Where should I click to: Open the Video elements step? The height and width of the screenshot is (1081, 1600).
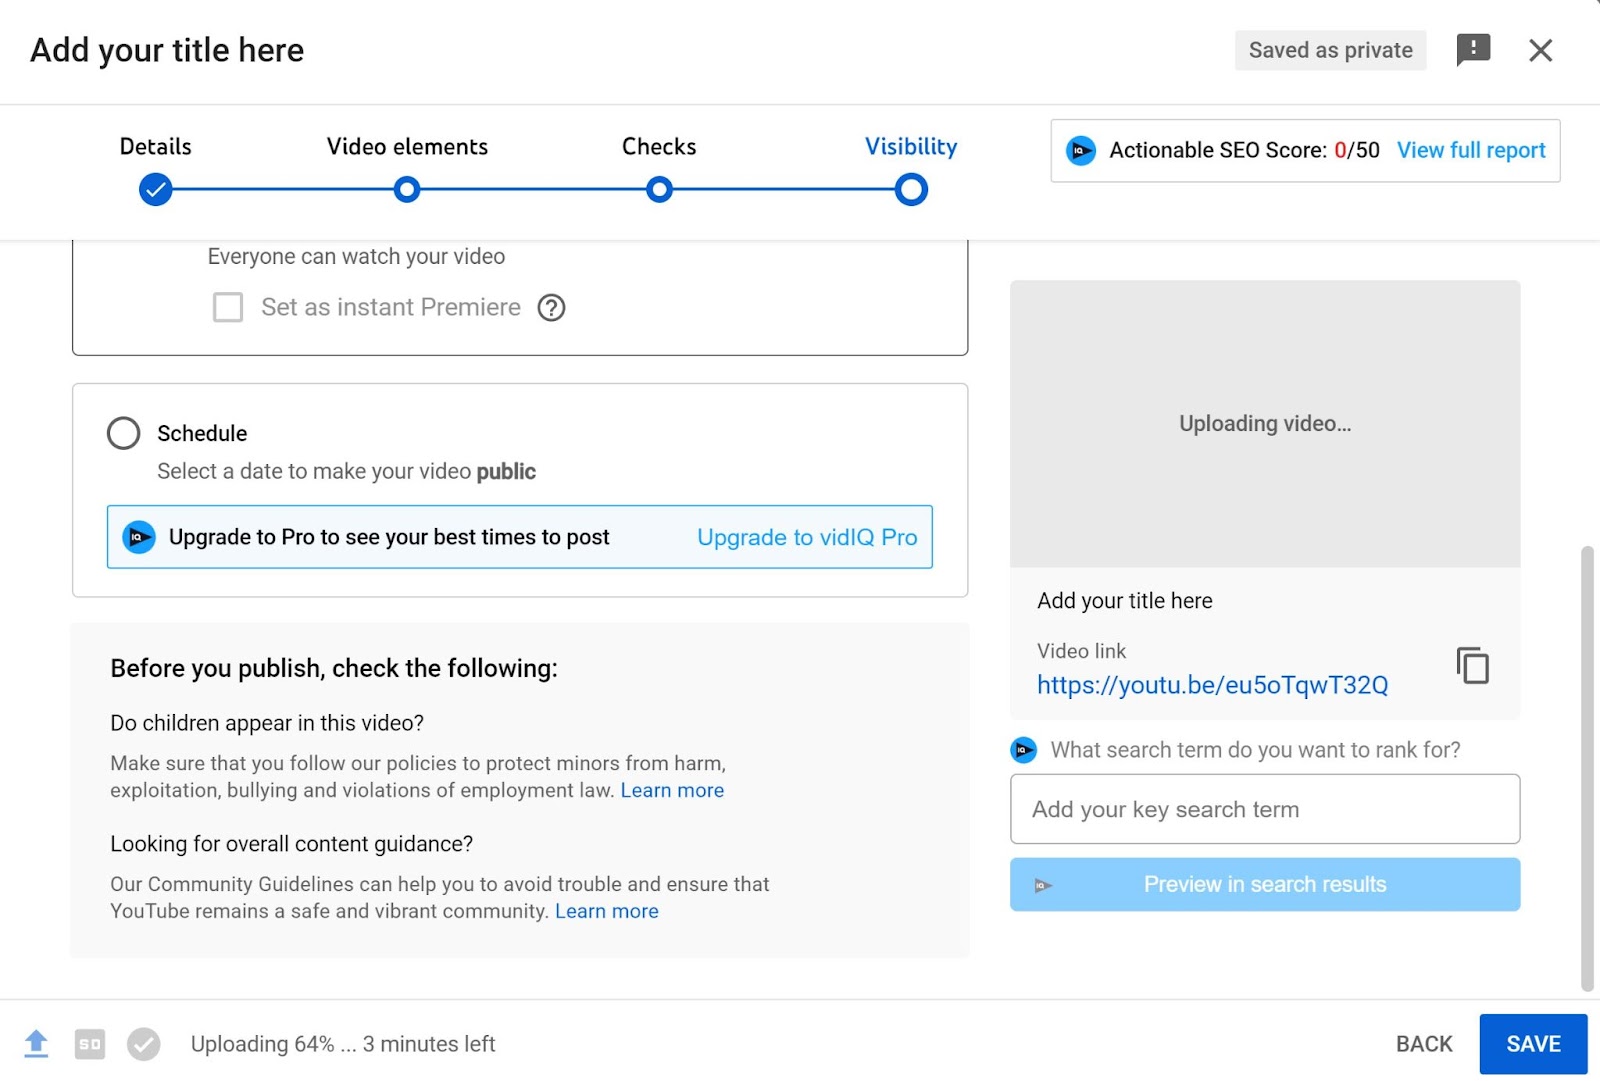[x=406, y=189]
